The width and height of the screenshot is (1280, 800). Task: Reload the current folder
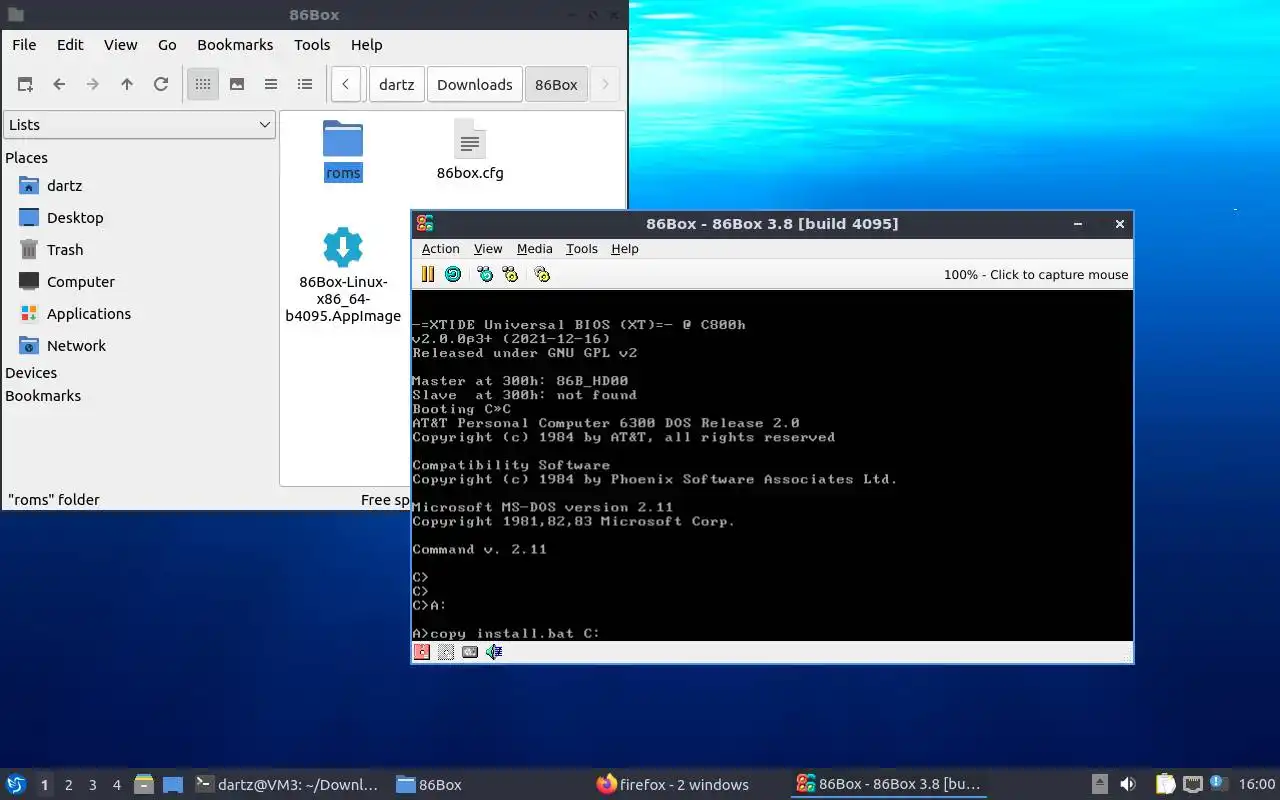[x=161, y=85]
